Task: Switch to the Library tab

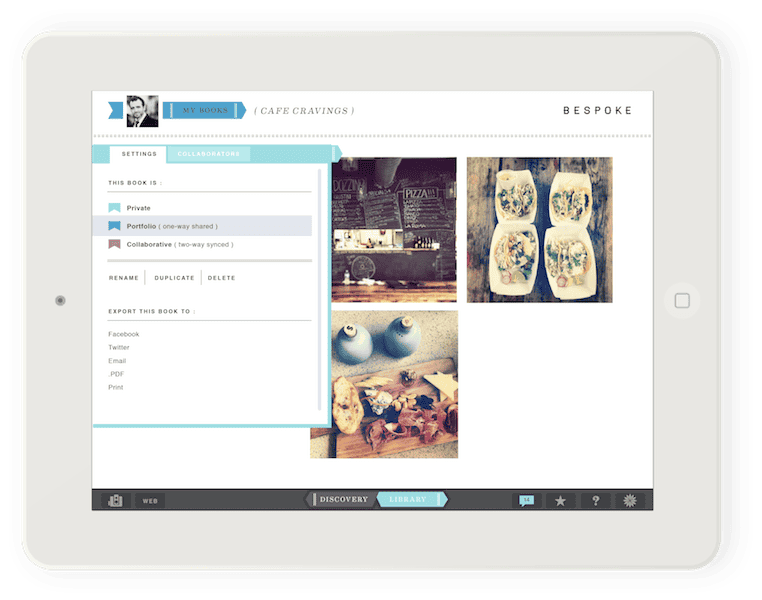Action: pos(411,499)
